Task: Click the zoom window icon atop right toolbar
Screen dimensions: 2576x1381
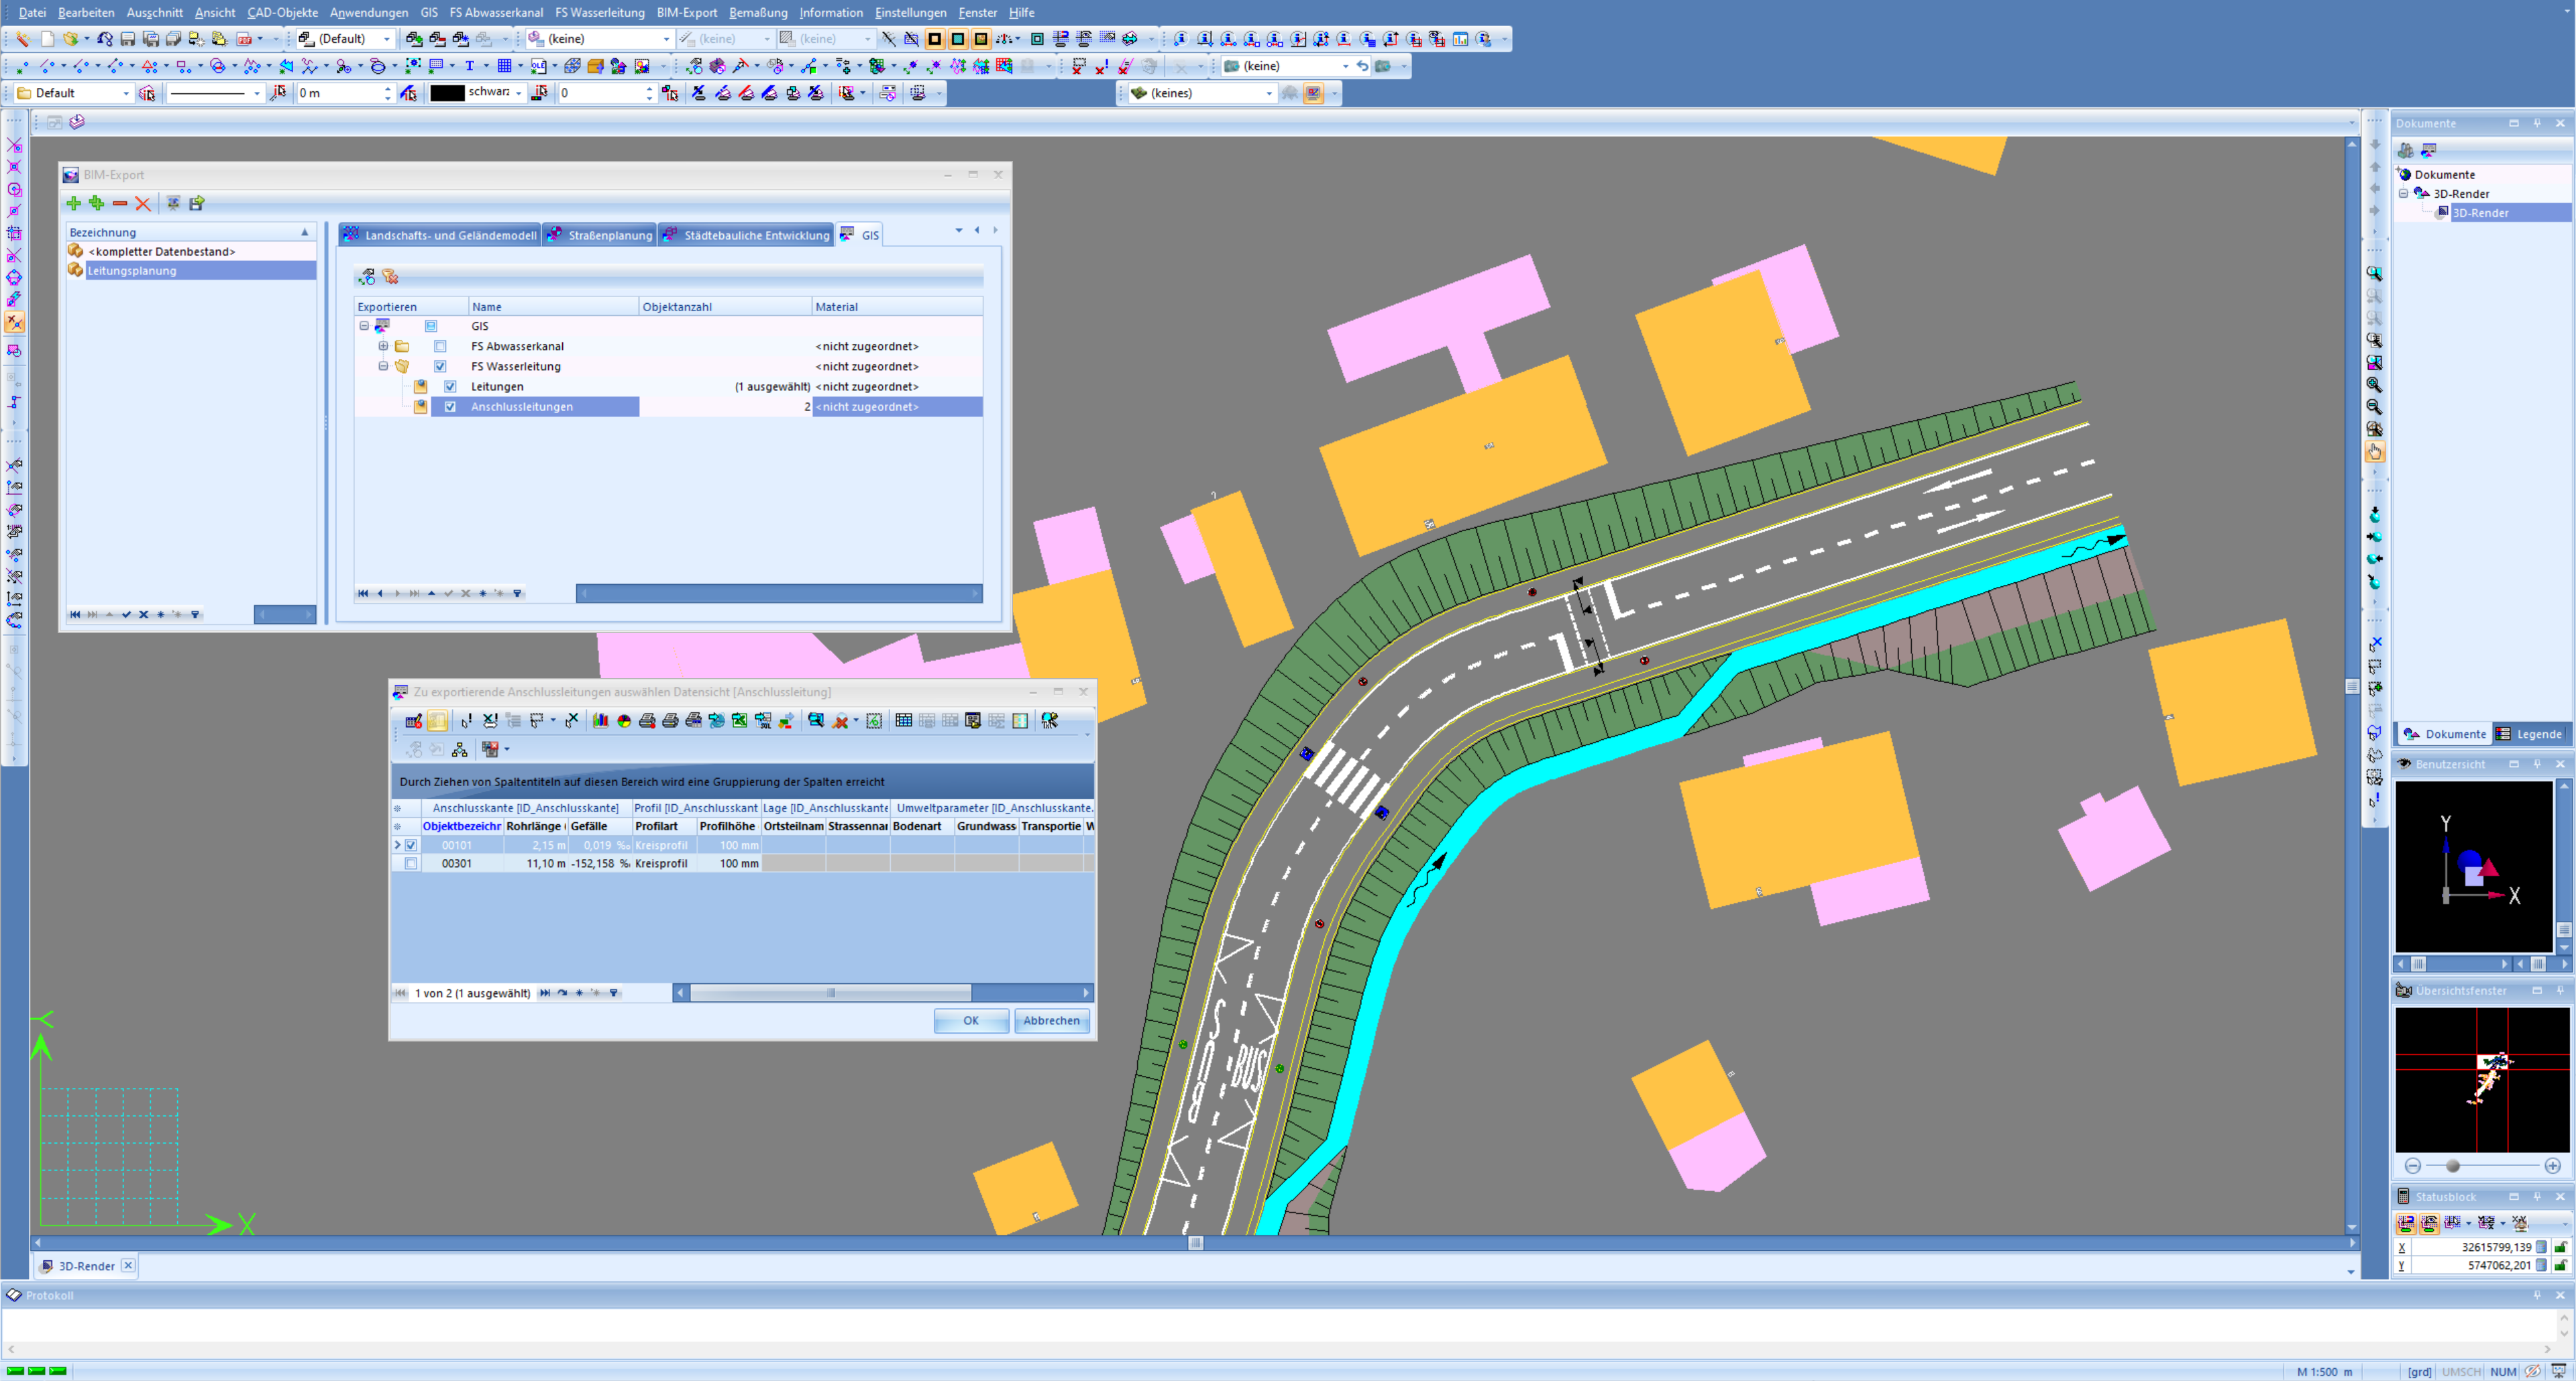Action: pos(2374,273)
